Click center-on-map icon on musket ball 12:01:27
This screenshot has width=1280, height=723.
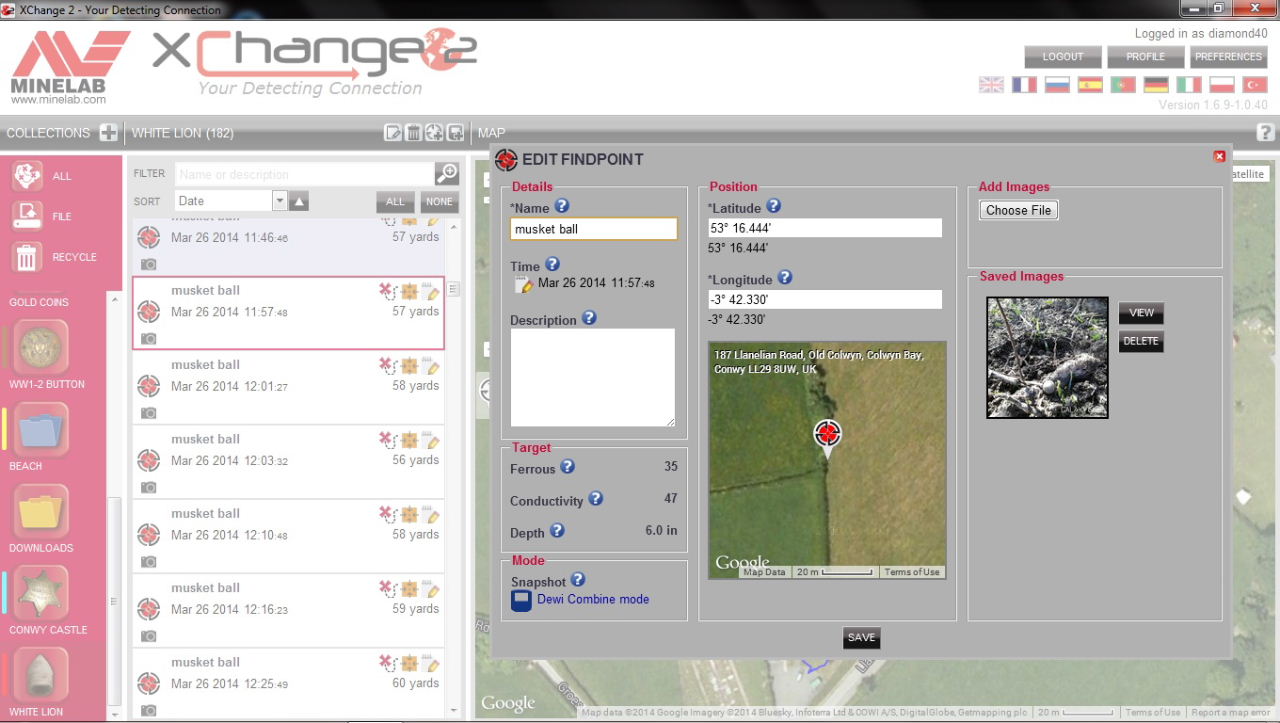(x=410, y=366)
